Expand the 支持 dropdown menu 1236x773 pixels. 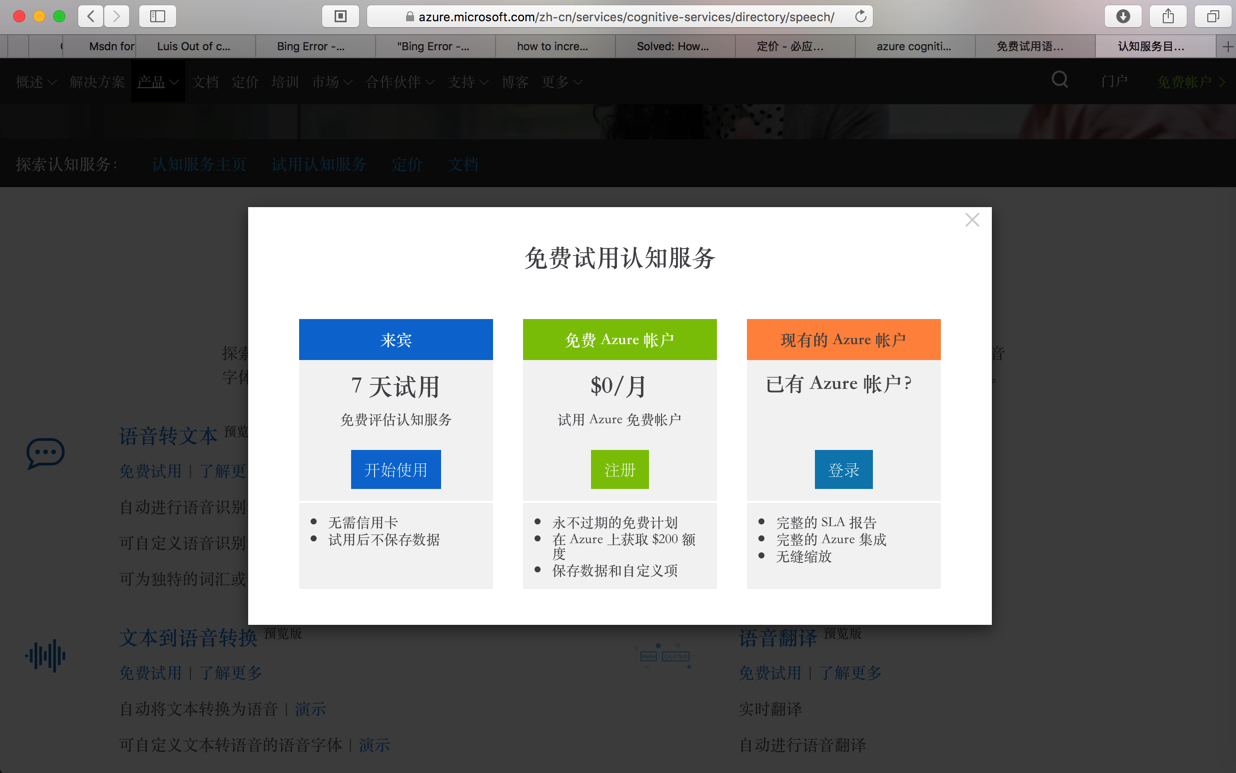coord(468,82)
